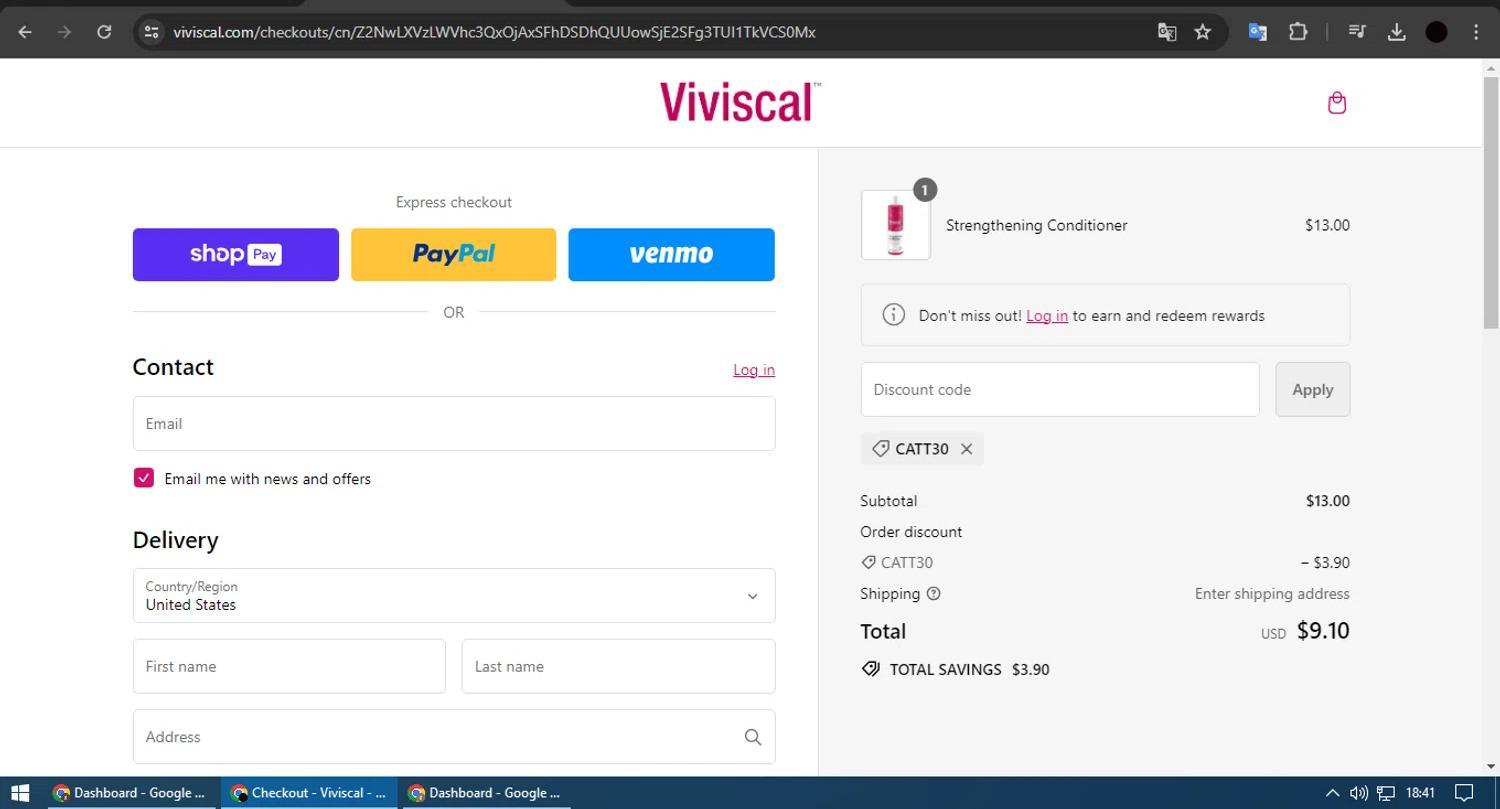Open the shopping bag cart icon
The width and height of the screenshot is (1500, 809).
(x=1337, y=103)
